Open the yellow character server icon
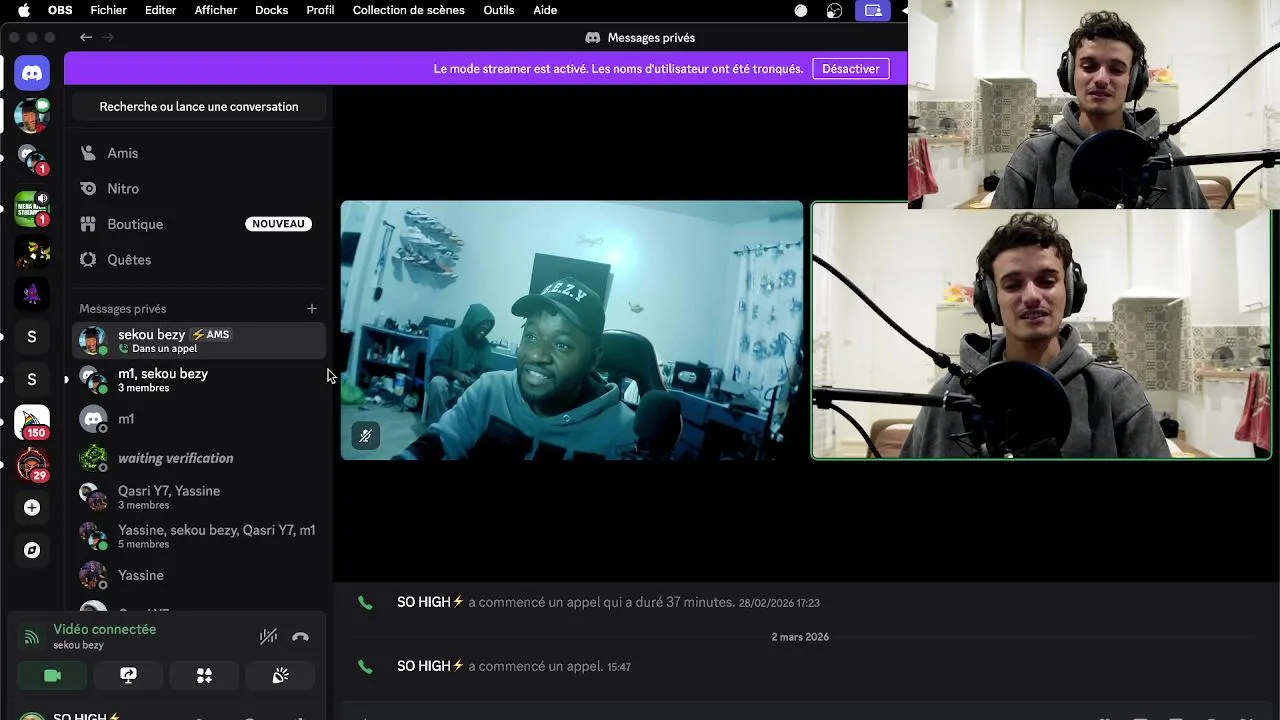Image resolution: width=1280 pixels, height=720 pixels. point(32,252)
